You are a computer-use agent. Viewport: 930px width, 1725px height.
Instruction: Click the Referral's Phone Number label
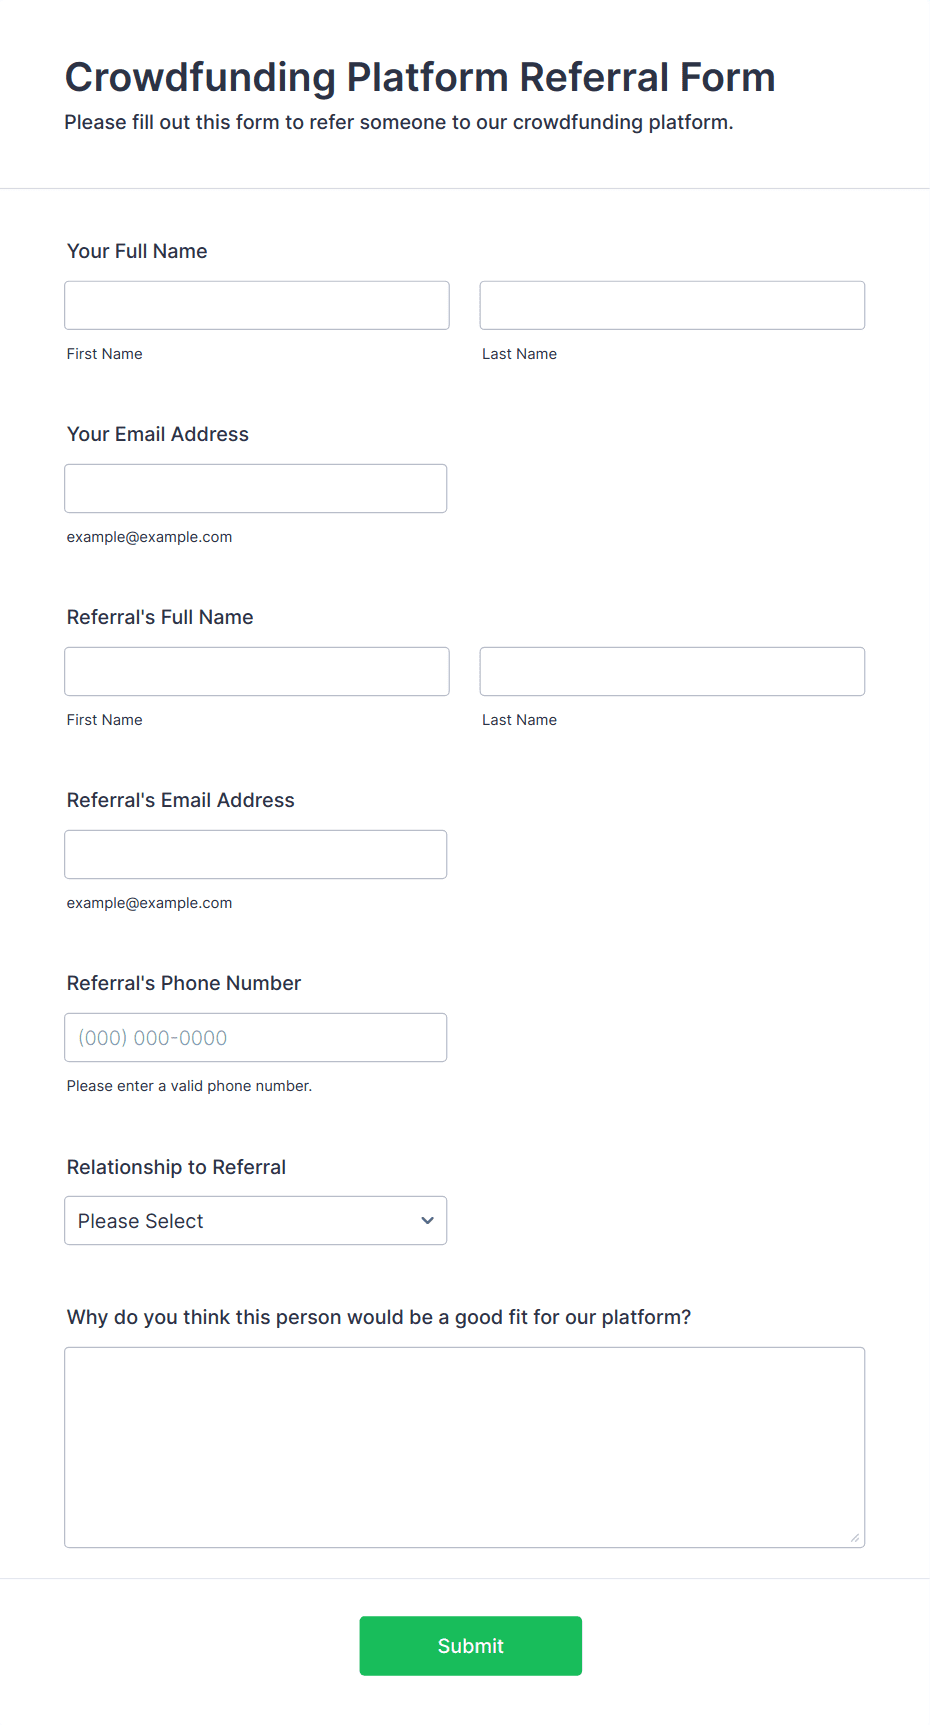click(x=184, y=983)
